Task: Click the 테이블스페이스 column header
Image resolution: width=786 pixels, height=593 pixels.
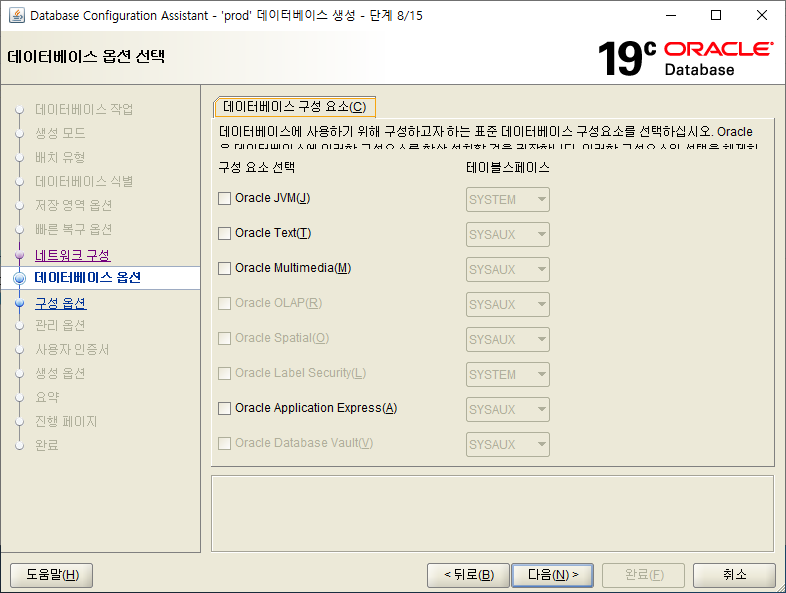Action: (508, 167)
